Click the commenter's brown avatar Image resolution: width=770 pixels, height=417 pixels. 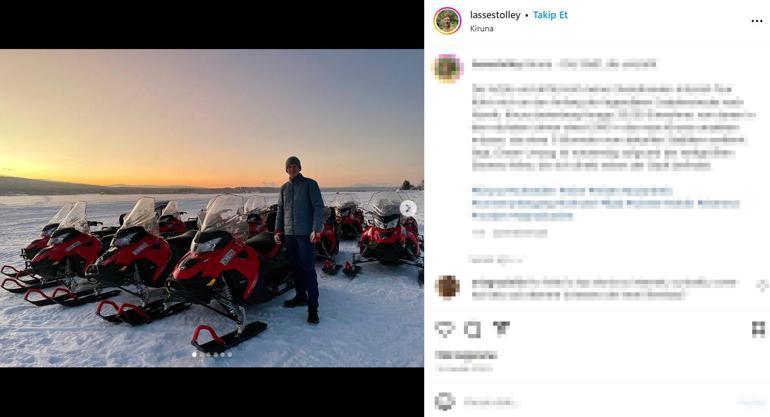point(448,287)
